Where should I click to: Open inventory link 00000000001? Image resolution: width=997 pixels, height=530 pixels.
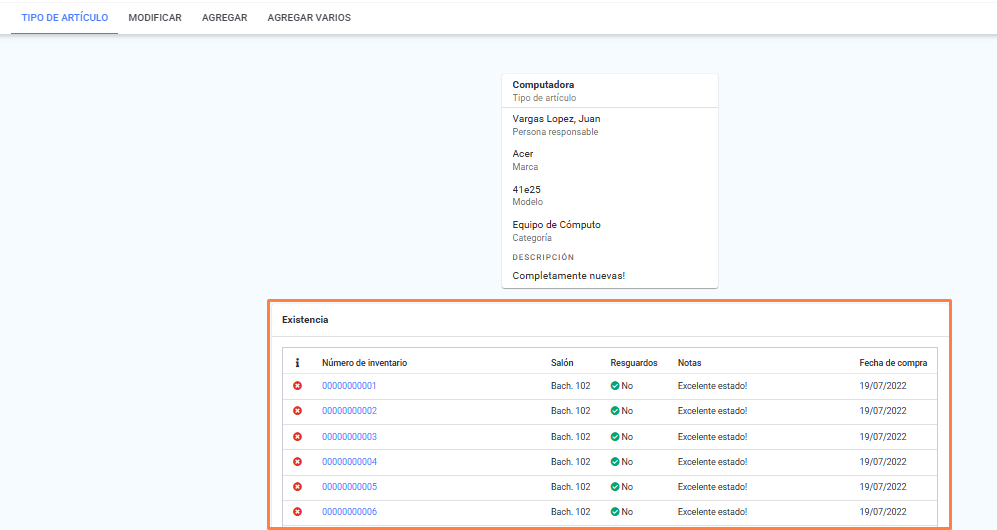coord(349,386)
